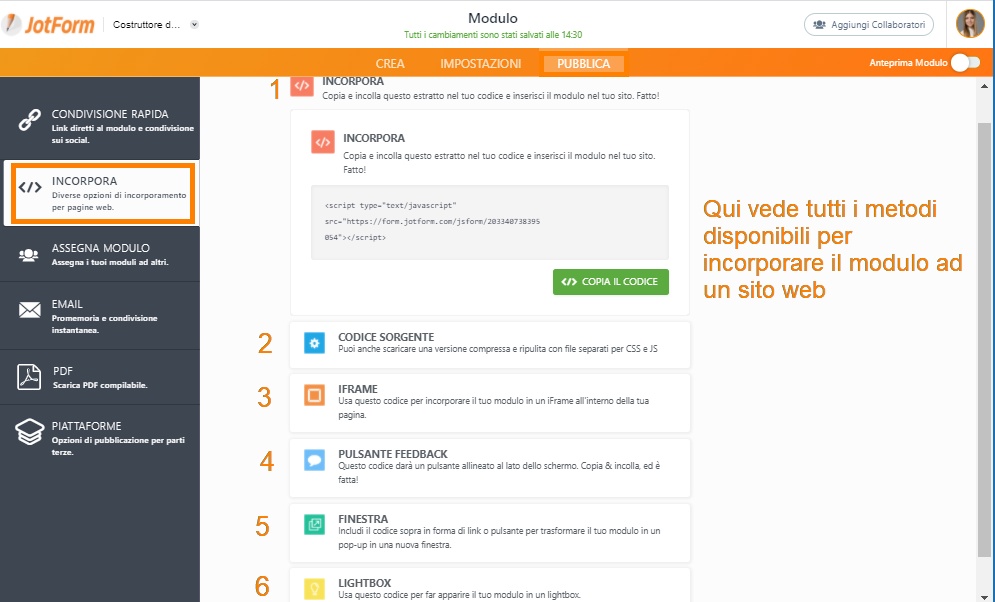This screenshot has width=995, height=602.
Task: Switch to the Crea tab
Action: pyautogui.click(x=390, y=64)
